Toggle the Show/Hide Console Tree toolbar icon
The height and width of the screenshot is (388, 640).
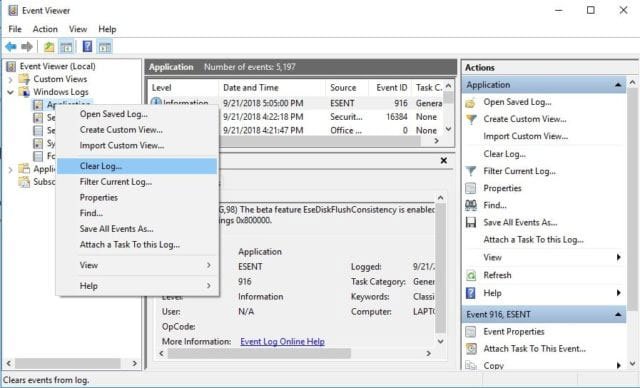(x=66, y=47)
